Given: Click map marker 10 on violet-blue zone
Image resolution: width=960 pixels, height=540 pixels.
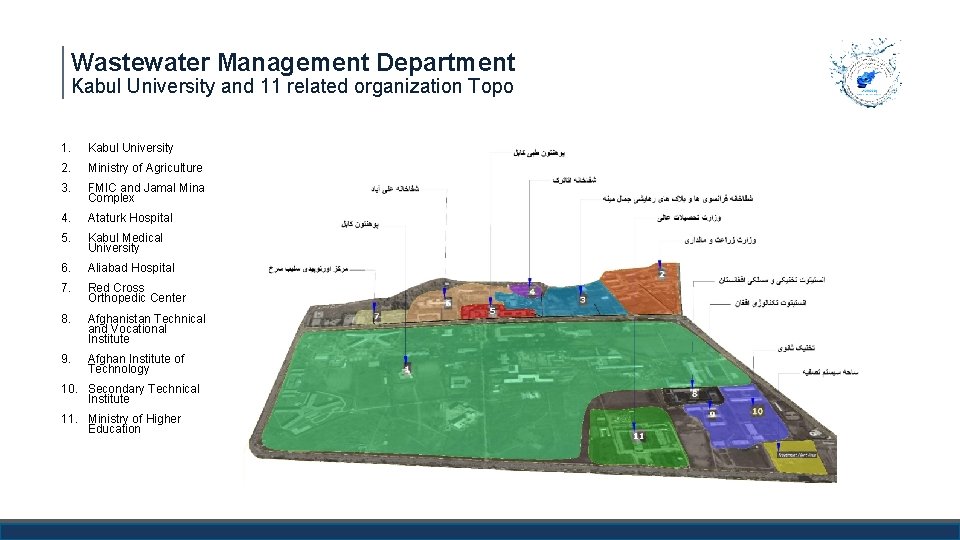Looking at the screenshot, I should [757, 411].
